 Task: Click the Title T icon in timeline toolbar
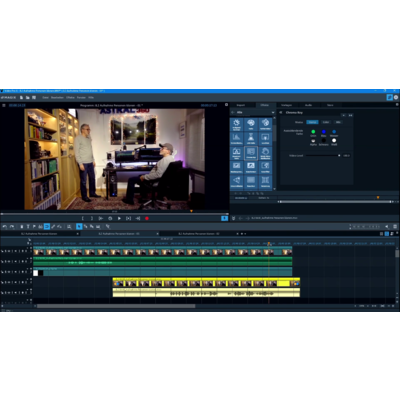pyautogui.click(x=28, y=227)
